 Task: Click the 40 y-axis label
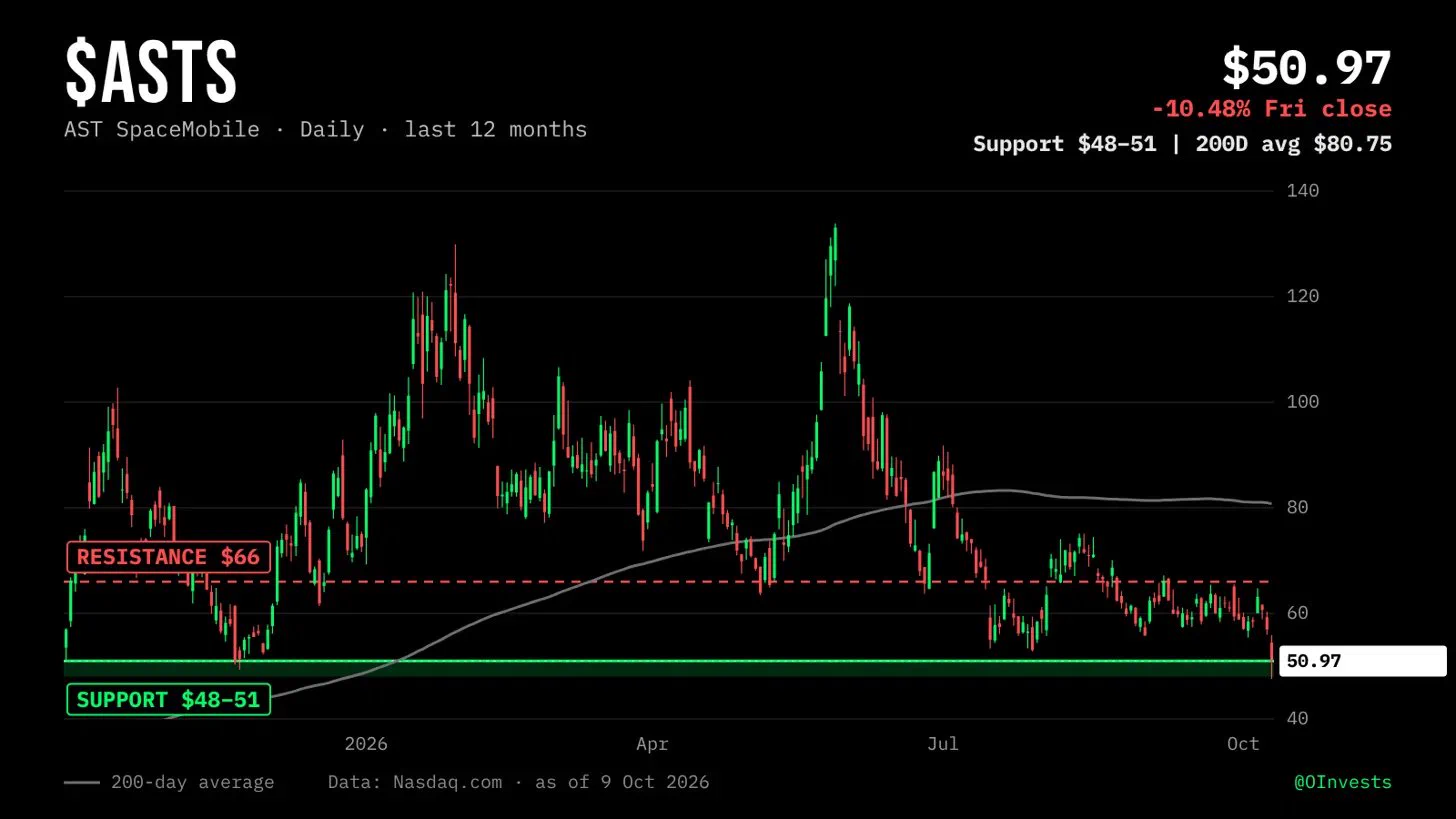[1297, 719]
